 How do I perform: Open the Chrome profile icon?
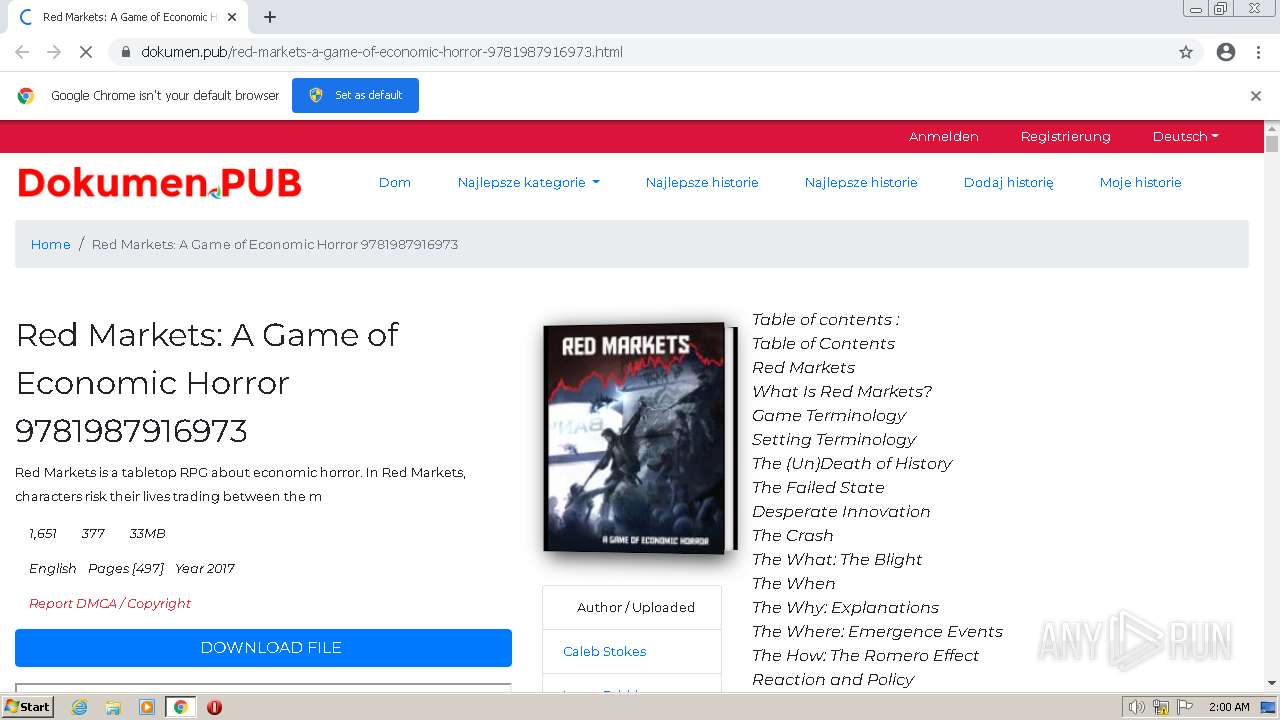point(1226,52)
